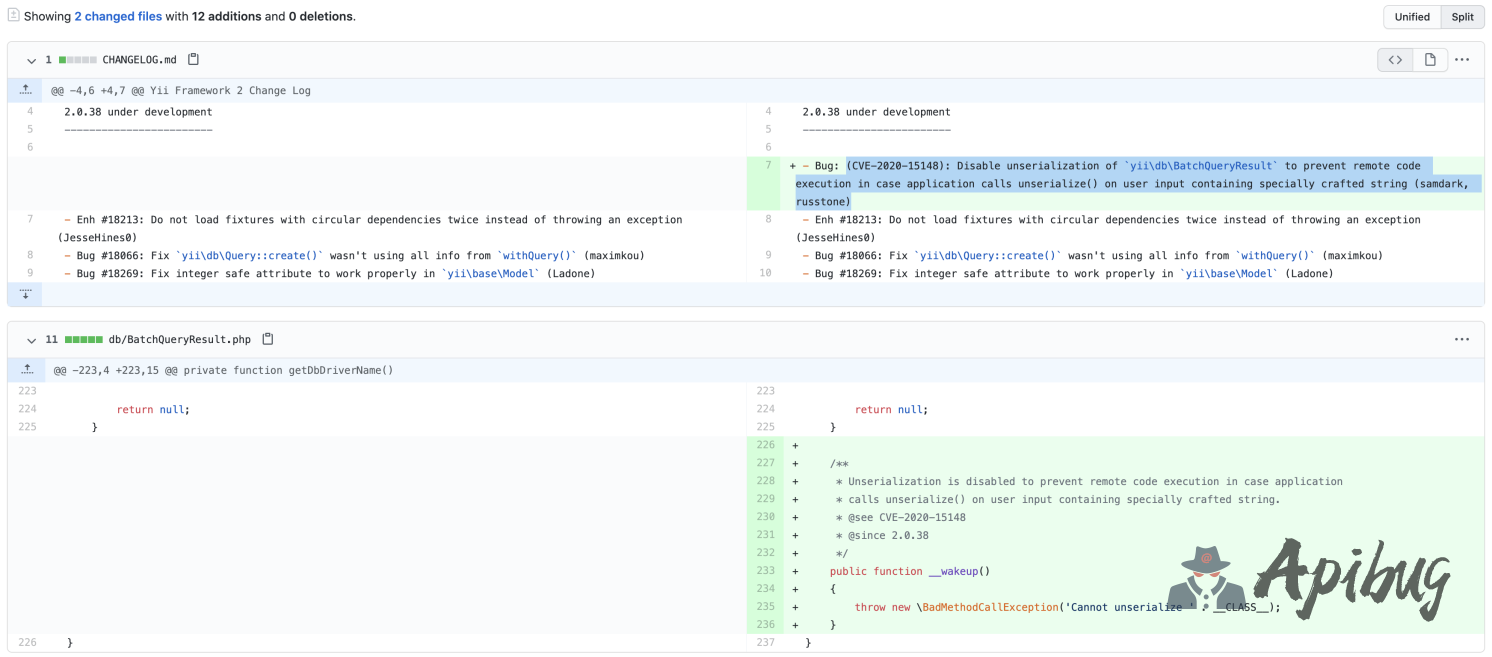
Task: Click the green diffstat squares for BatchQueryResult.php
Action: tap(83, 340)
